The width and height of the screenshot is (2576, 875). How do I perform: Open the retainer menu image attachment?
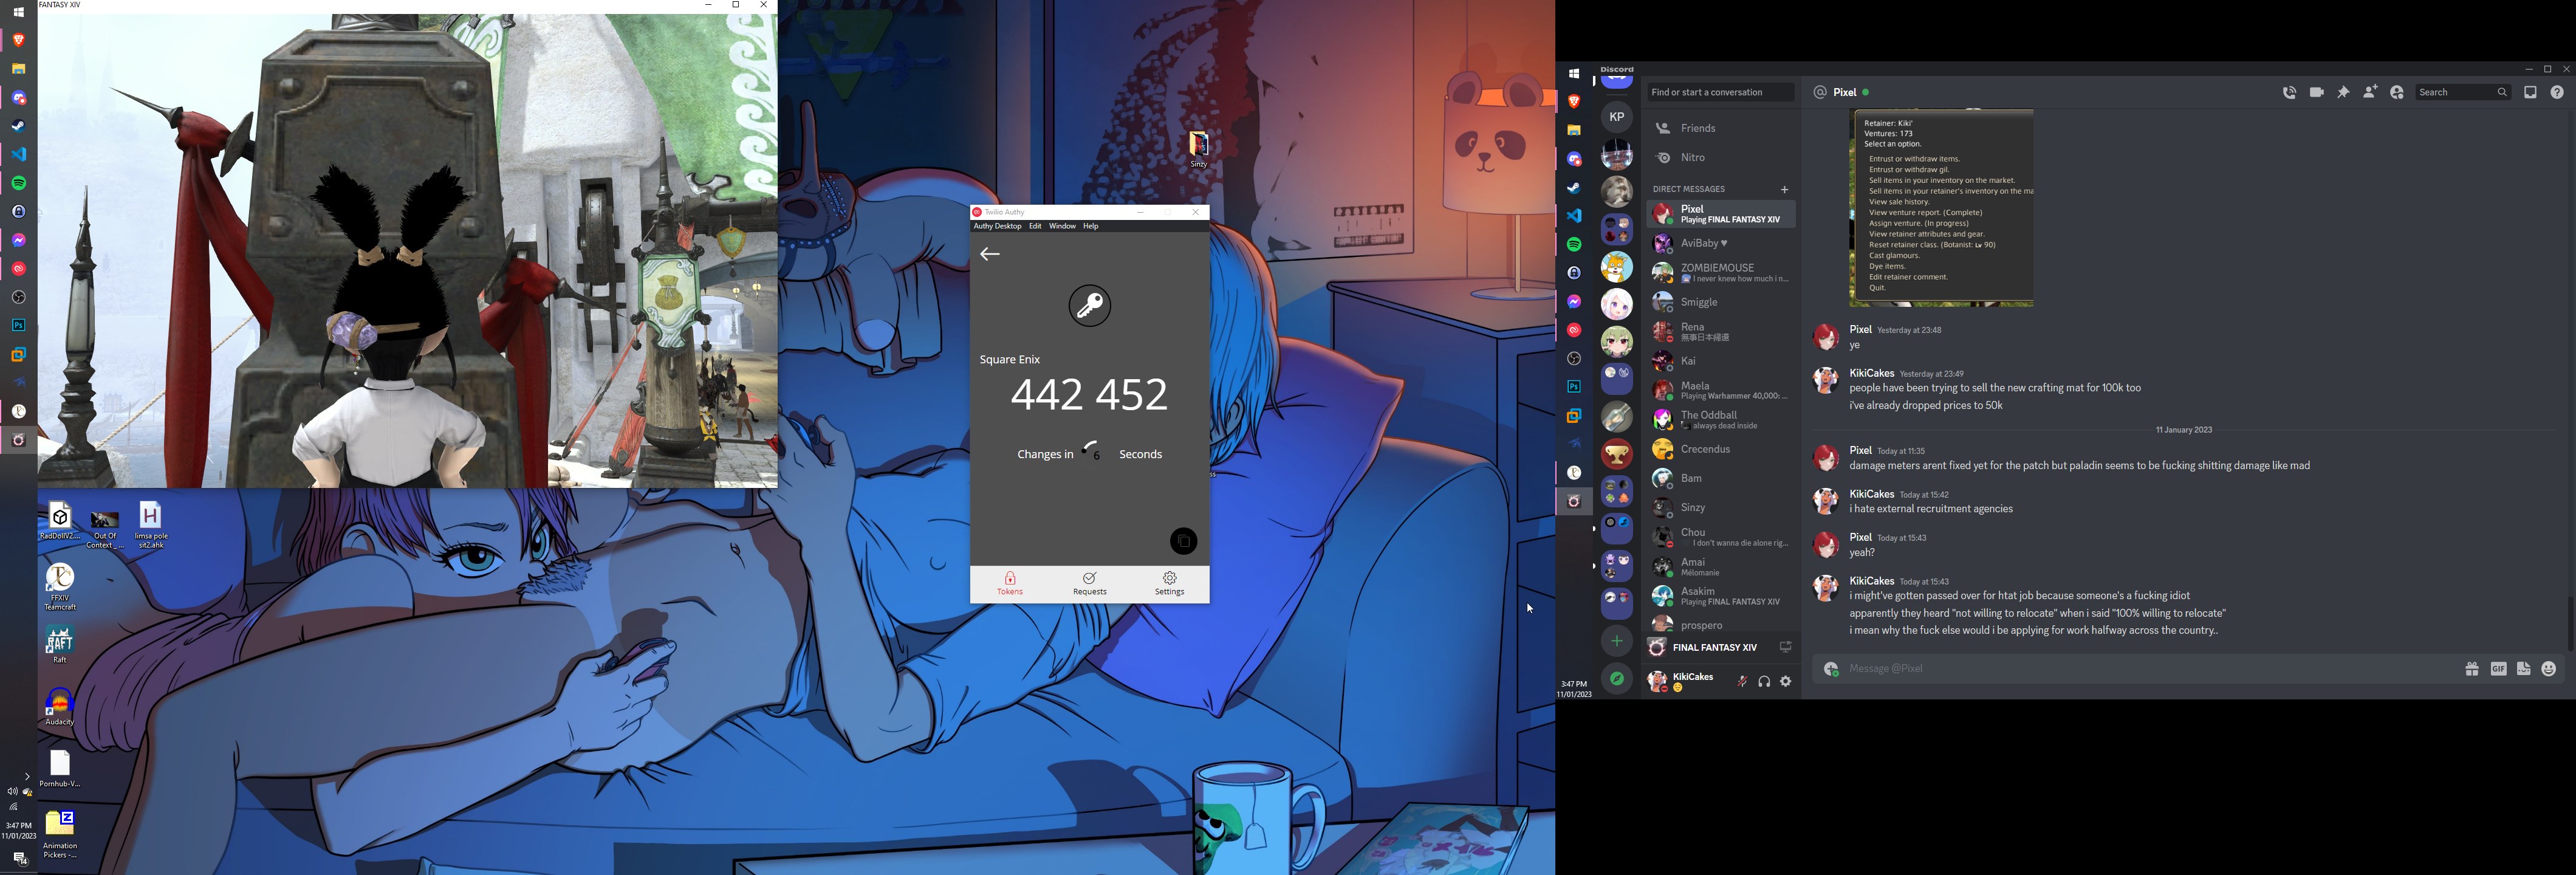tap(1941, 208)
